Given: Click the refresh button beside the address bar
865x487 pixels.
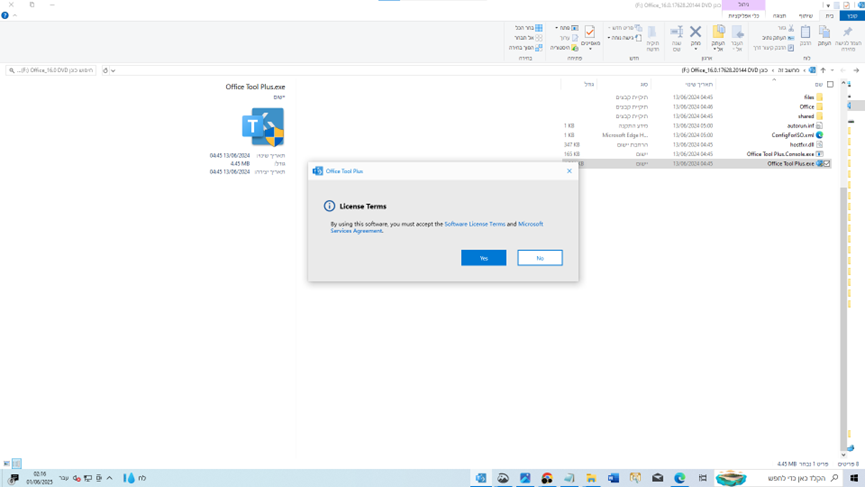Looking at the screenshot, I should coord(105,70).
